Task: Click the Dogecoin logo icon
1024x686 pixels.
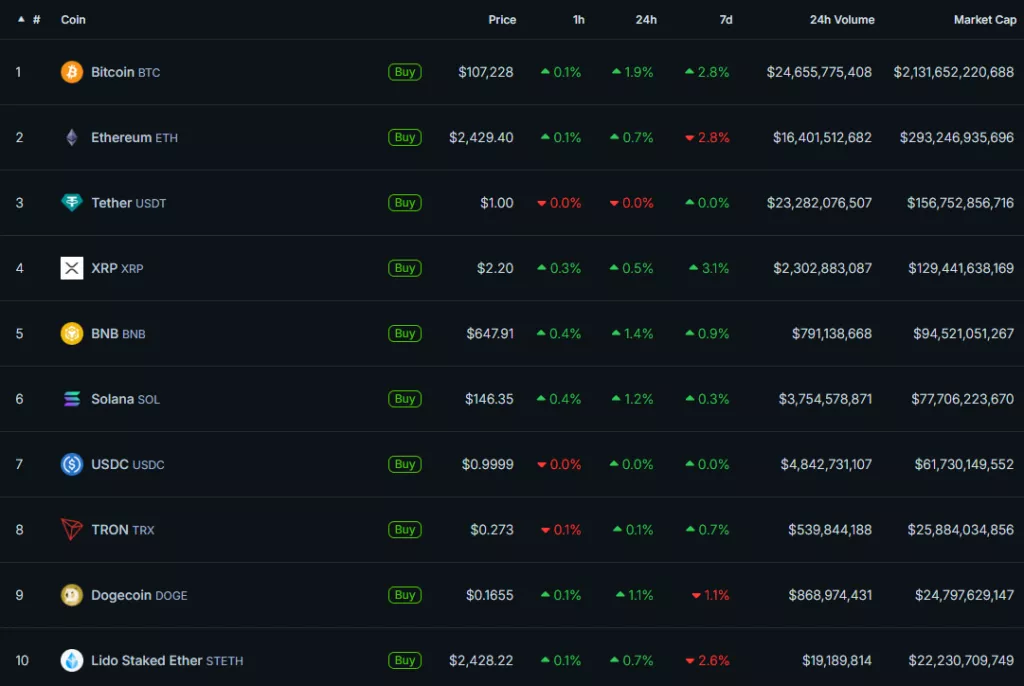Action: tap(72, 595)
